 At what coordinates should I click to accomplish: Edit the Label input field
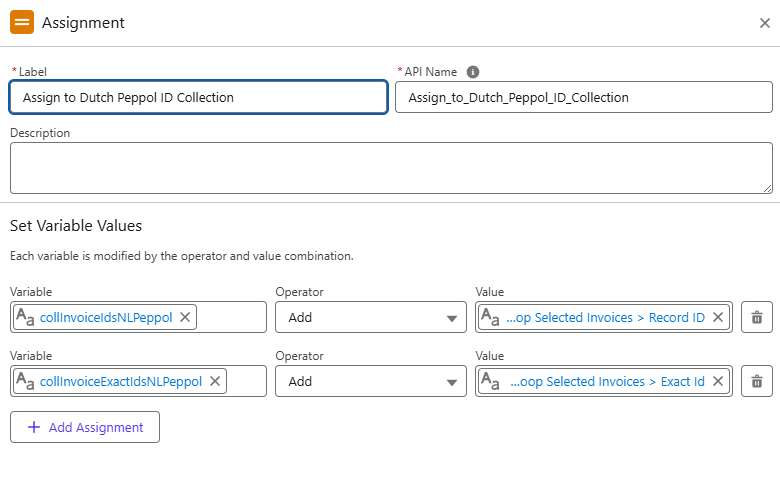pyautogui.click(x=198, y=97)
